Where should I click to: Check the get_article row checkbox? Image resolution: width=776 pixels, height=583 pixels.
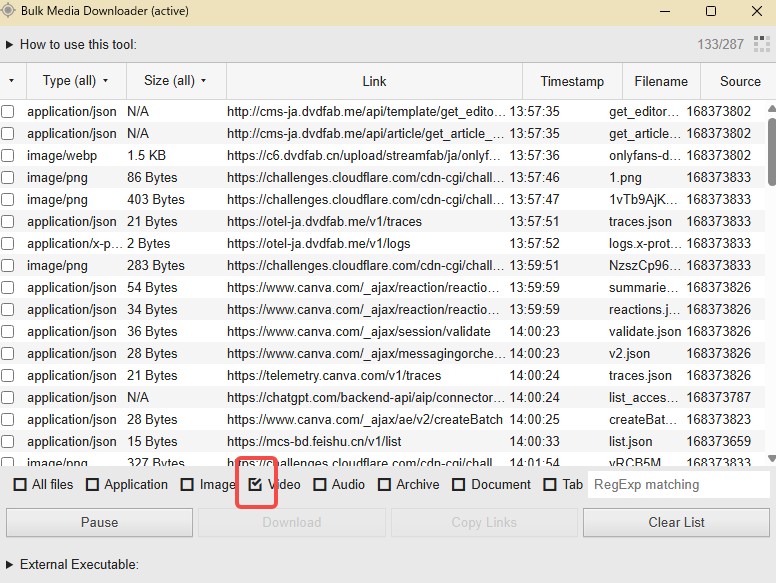[x=7, y=134]
